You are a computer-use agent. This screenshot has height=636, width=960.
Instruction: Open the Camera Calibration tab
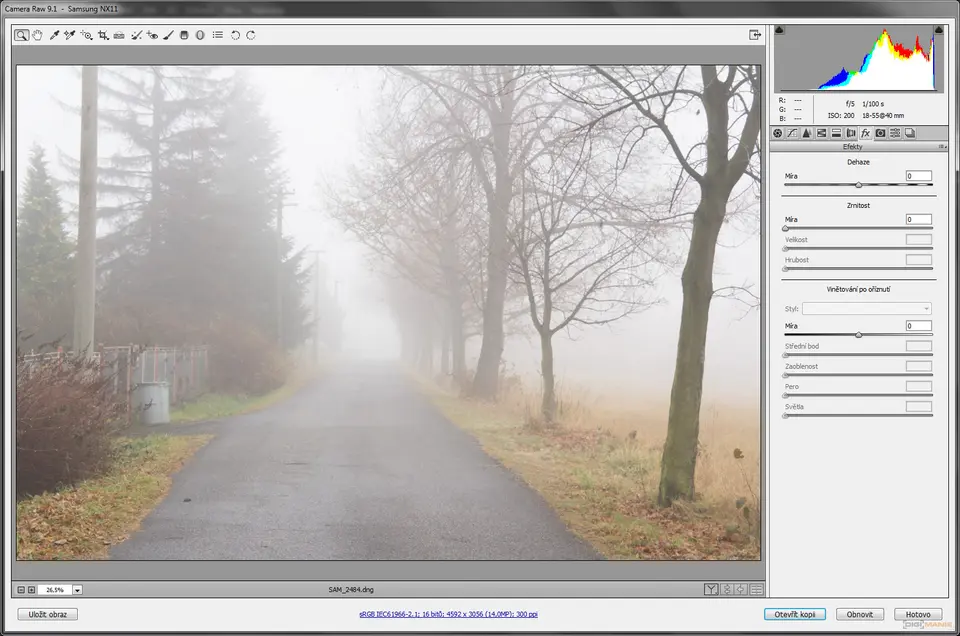point(880,133)
